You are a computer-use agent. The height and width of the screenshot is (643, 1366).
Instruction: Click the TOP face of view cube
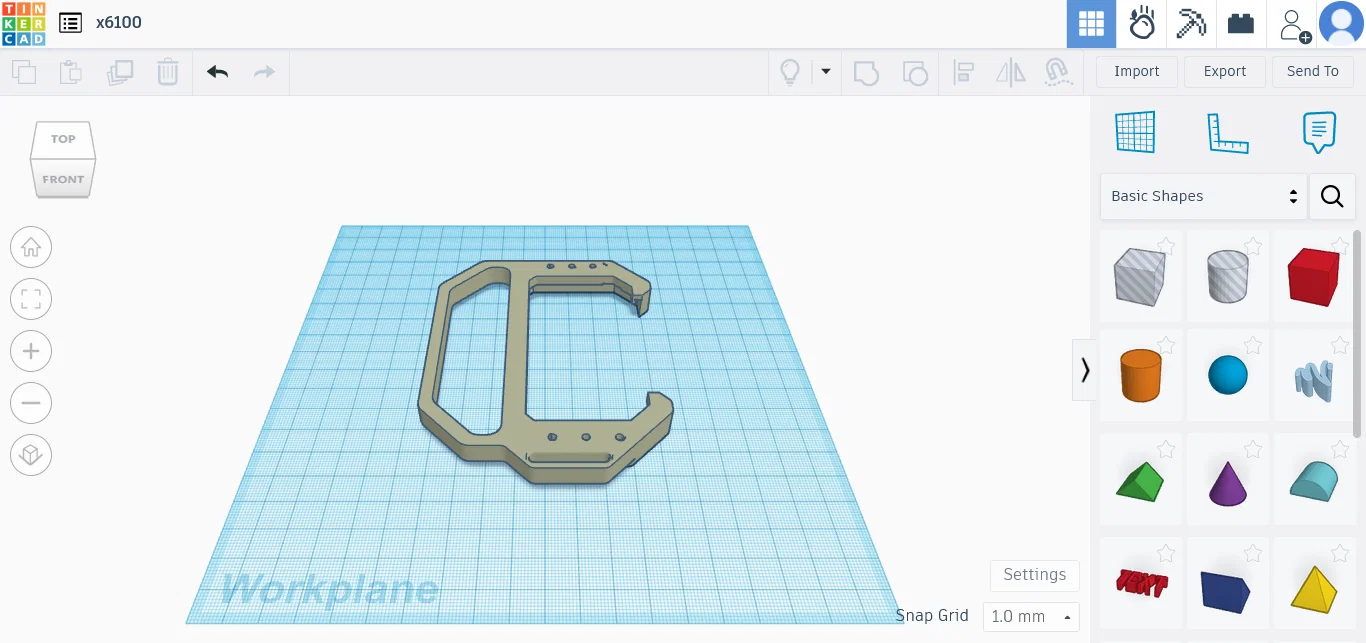tap(63, 139)
